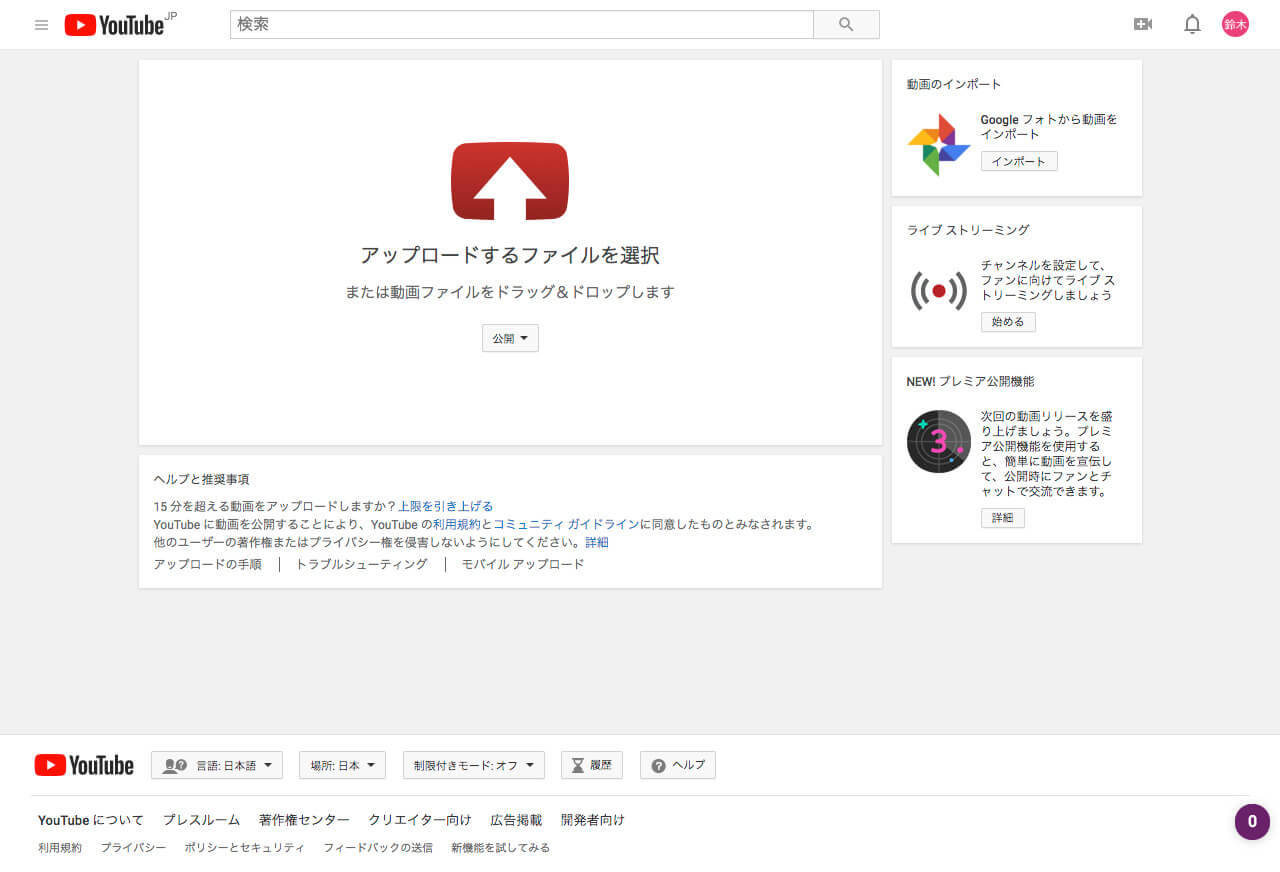
Task: Click the 詳細 button under Premiere
Action: 1003,518
